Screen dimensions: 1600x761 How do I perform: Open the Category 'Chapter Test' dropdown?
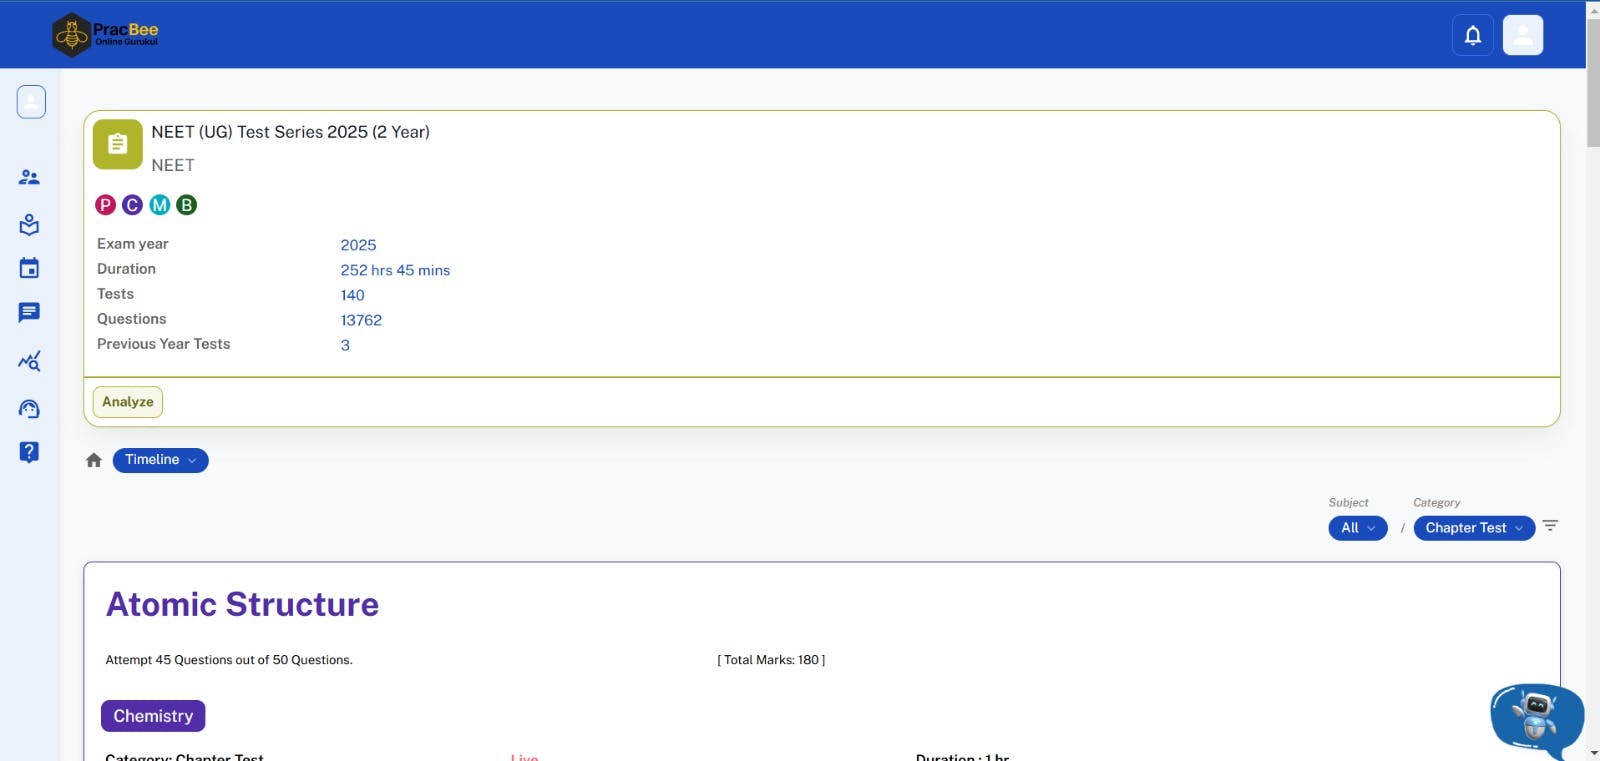point(1474,528)
